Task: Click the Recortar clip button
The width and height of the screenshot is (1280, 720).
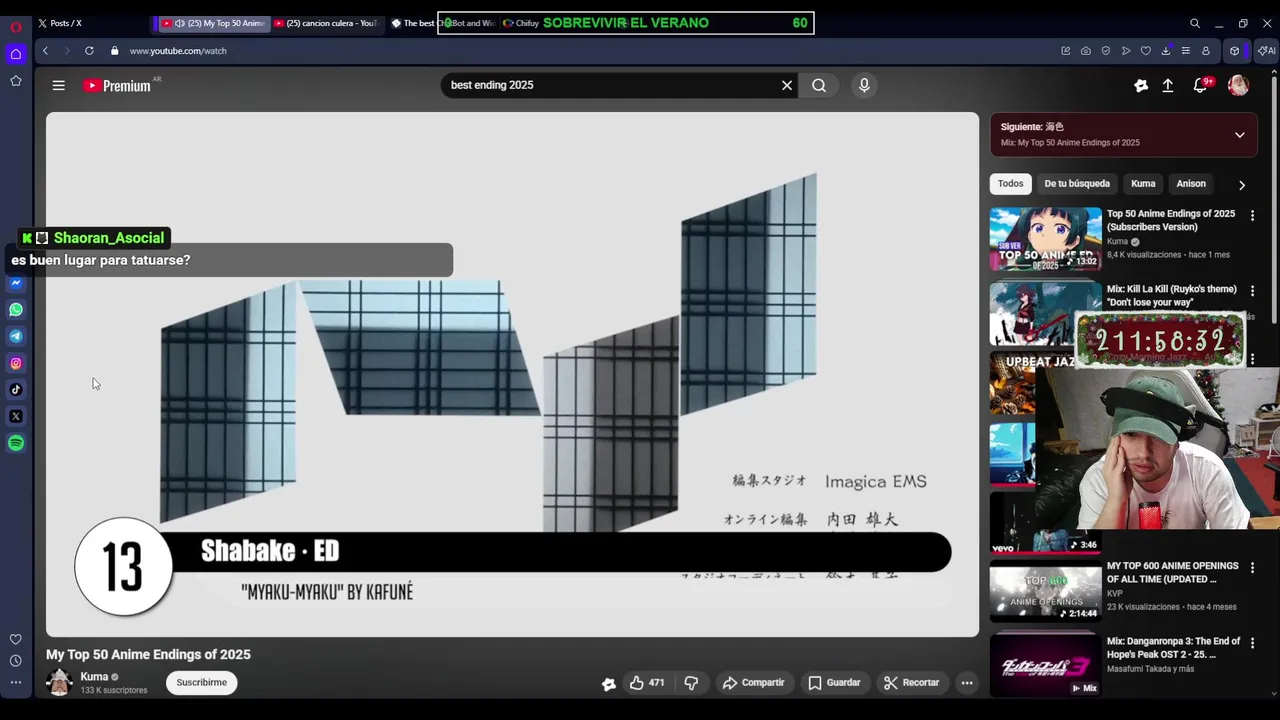Action: point(911,683)
